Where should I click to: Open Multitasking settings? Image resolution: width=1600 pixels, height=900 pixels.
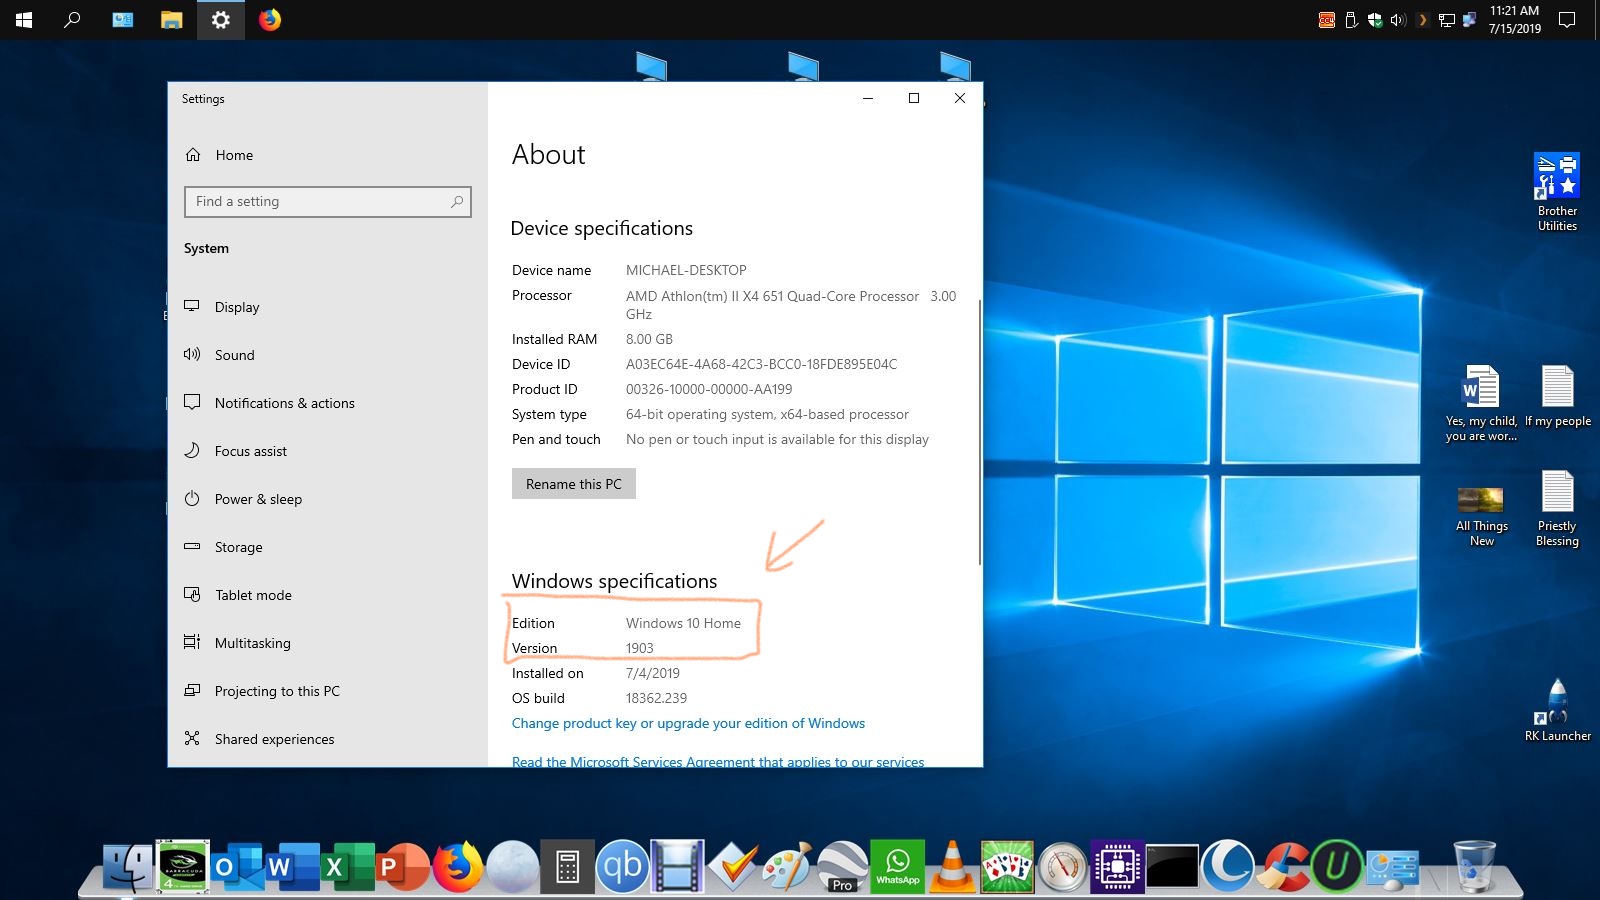click(x=238, y=643)
